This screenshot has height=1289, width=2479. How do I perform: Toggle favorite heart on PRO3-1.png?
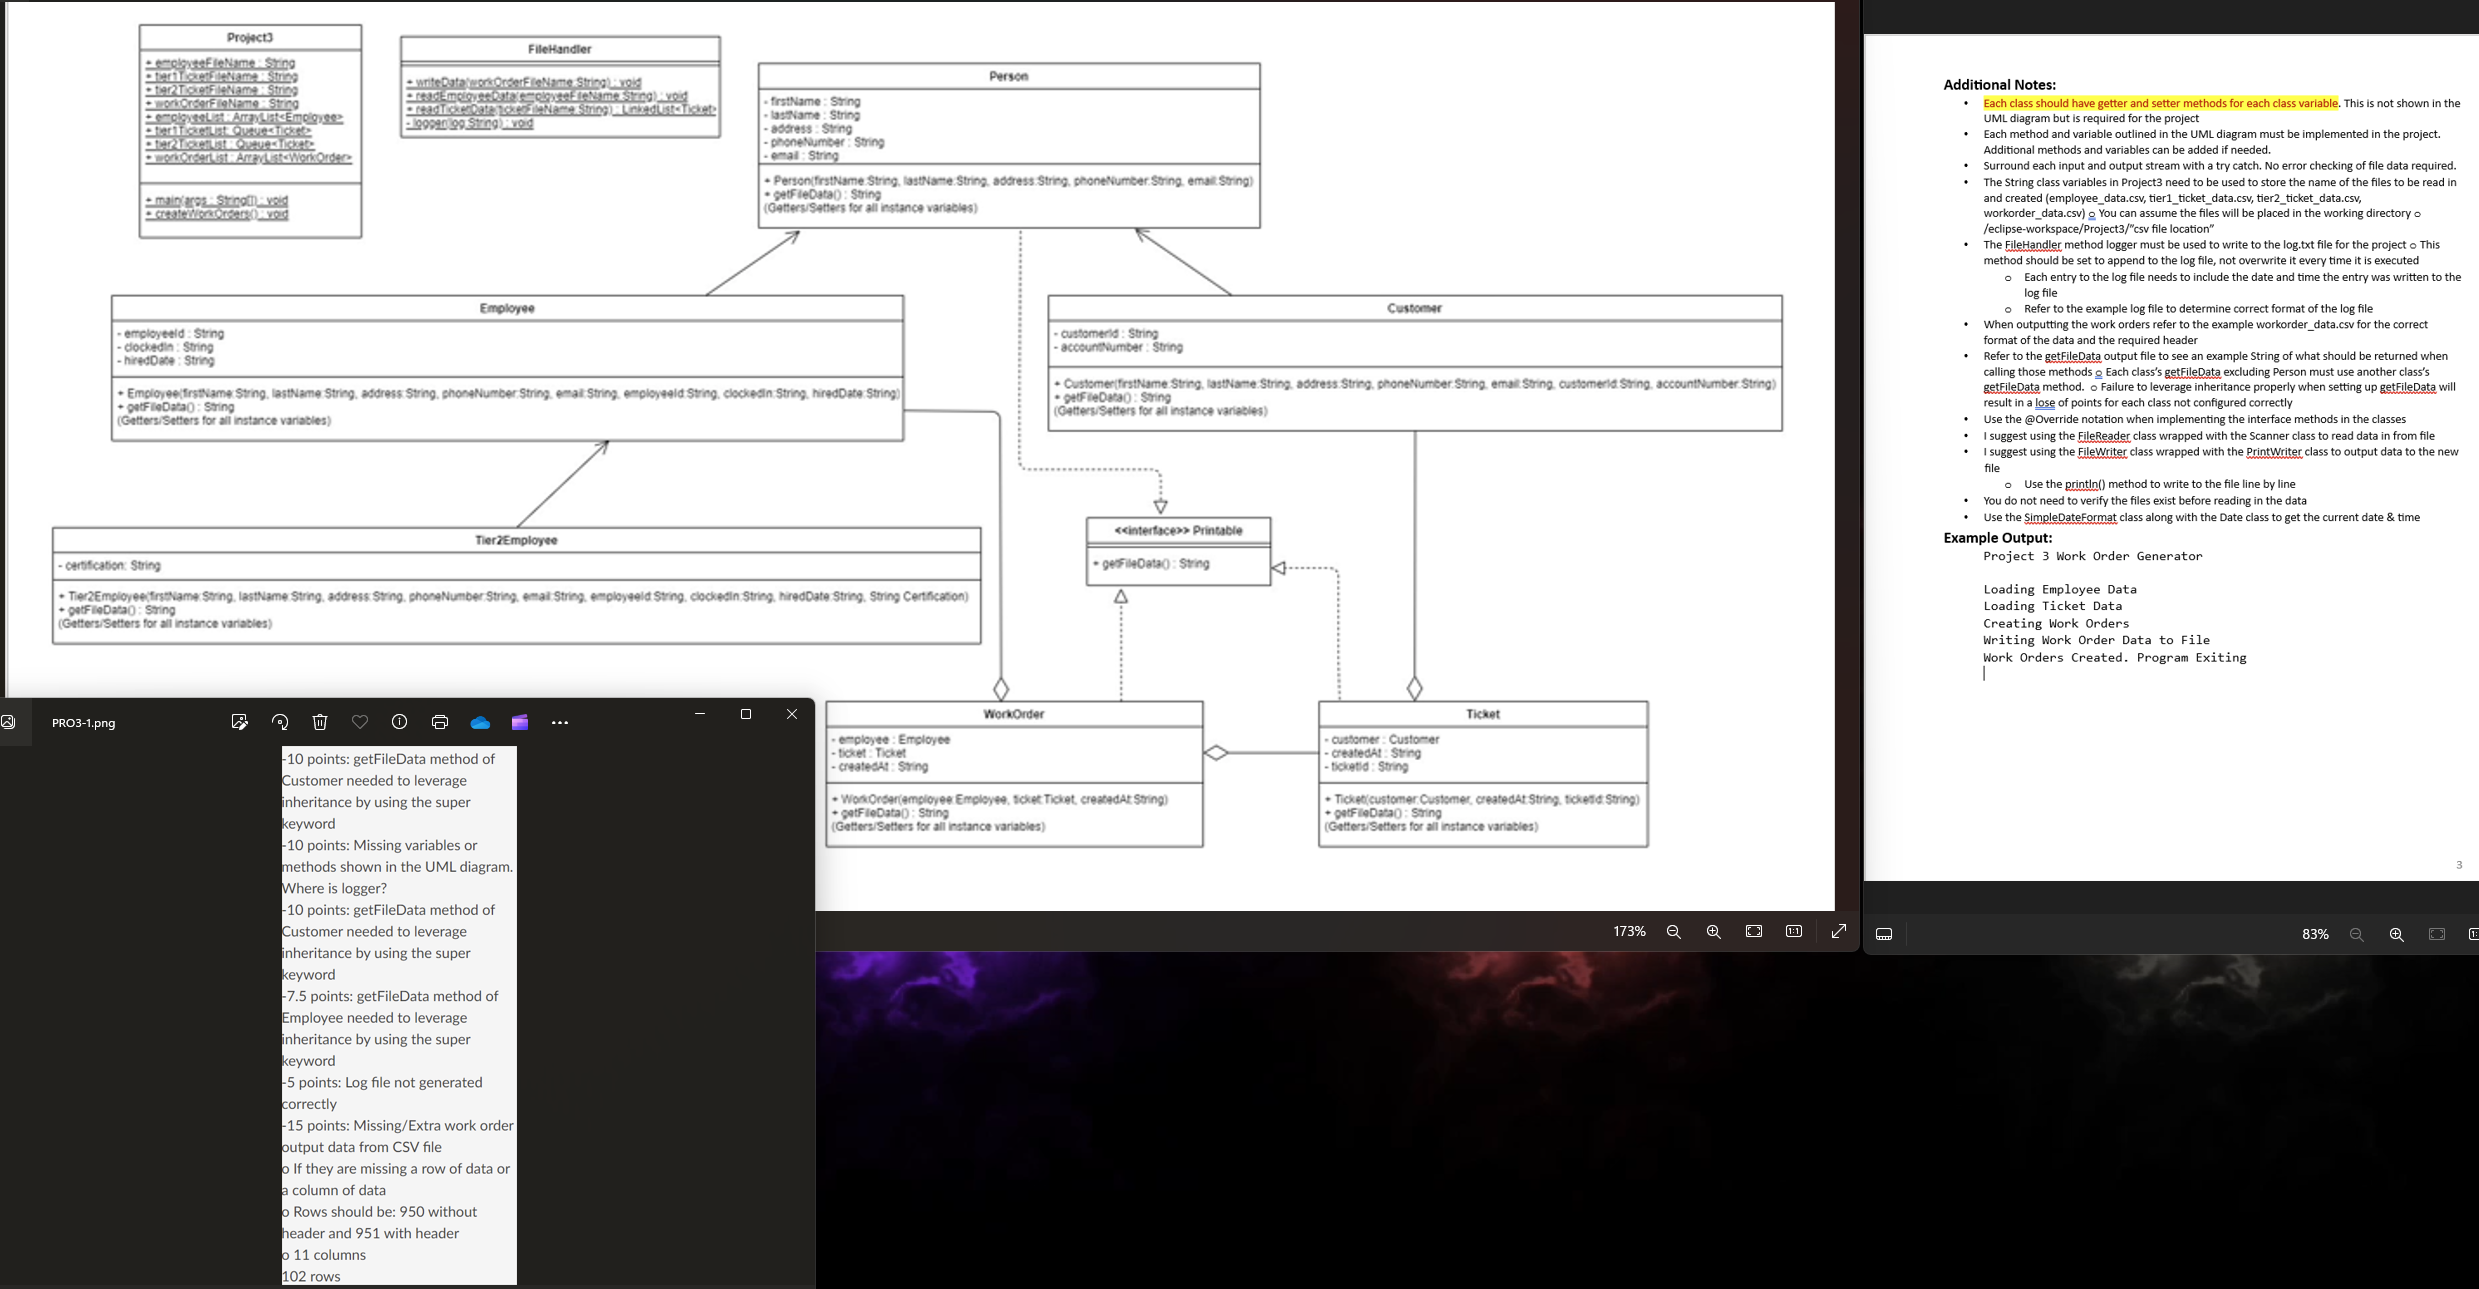click(x=360, y=722)
